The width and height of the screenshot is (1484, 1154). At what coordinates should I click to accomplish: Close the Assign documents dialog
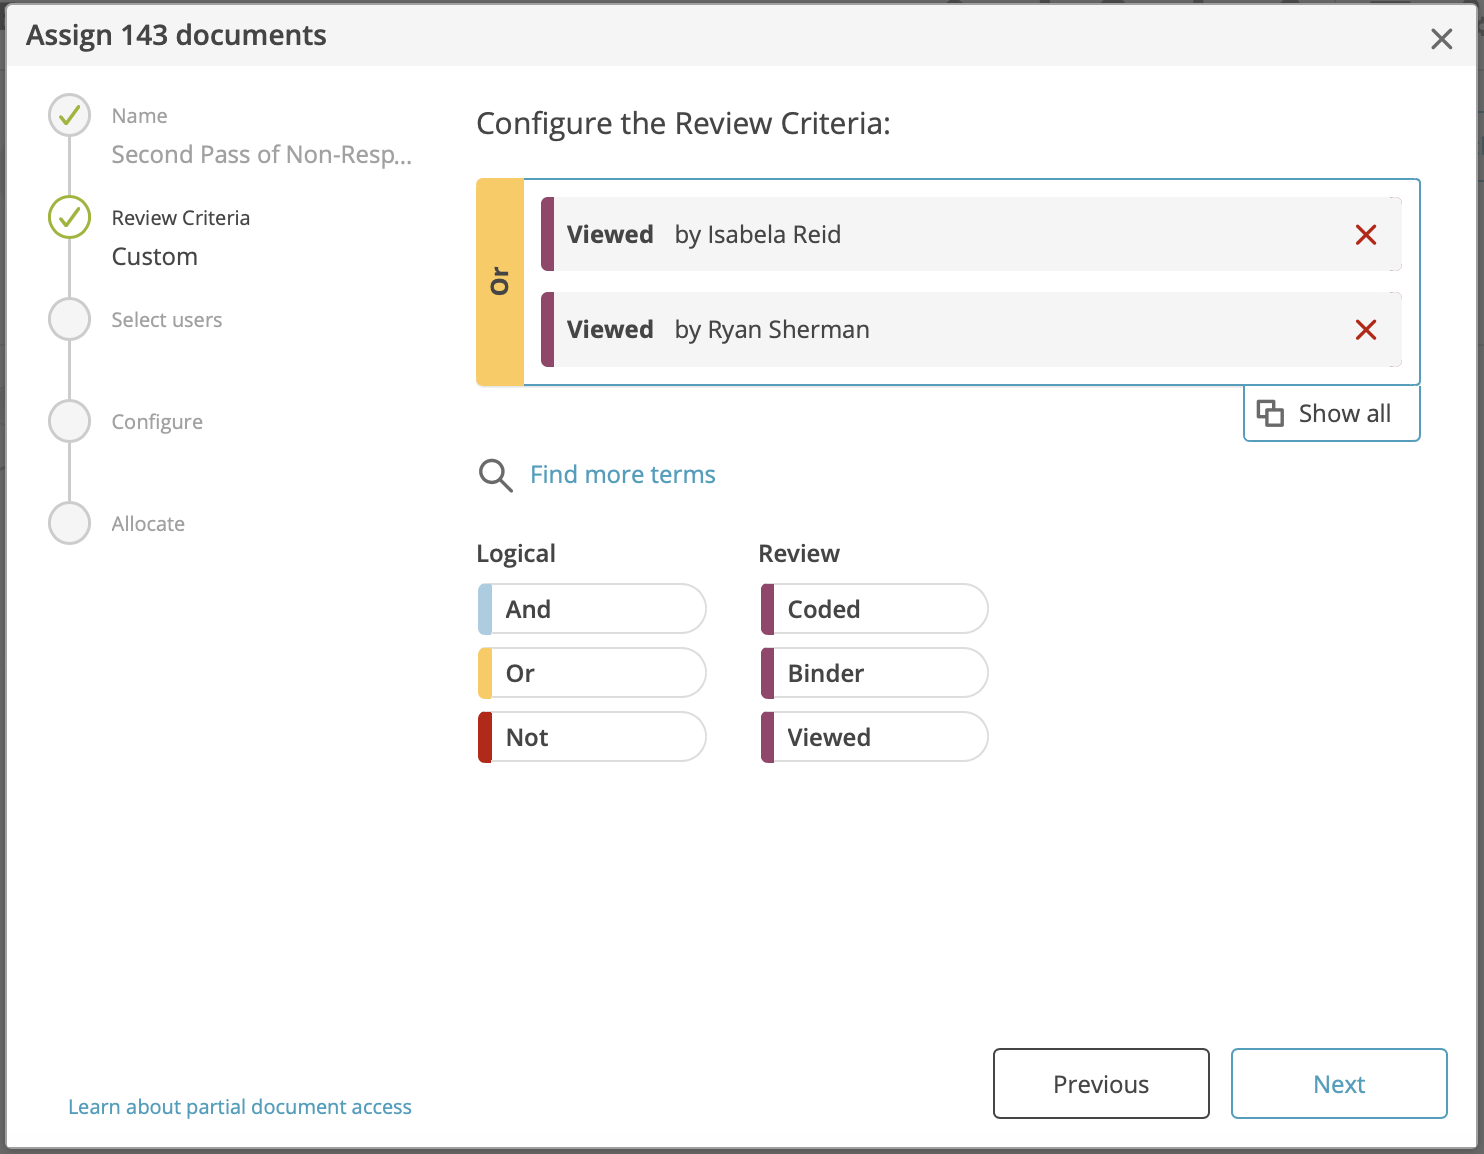1441,39
